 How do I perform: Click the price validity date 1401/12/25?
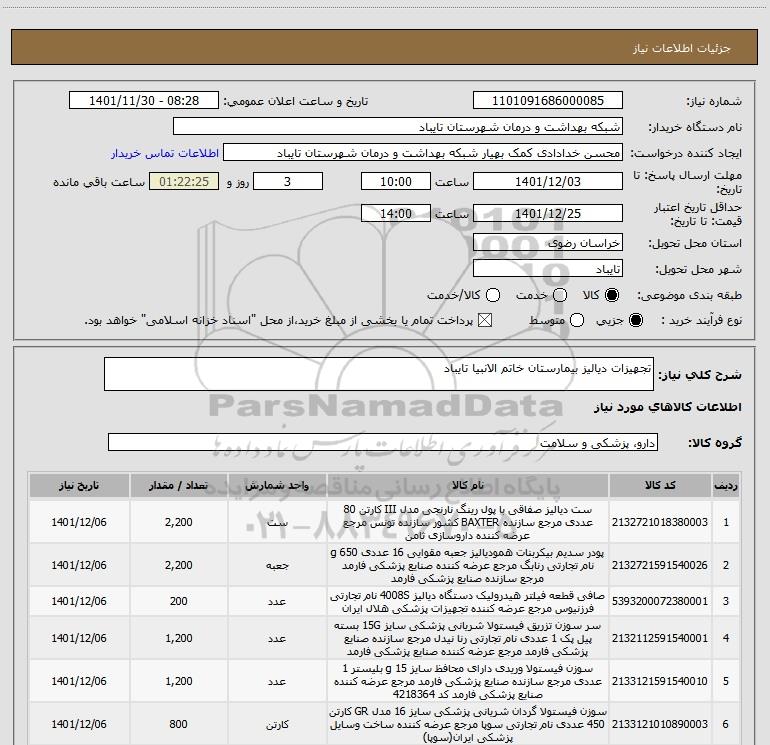tap(548, 214)
